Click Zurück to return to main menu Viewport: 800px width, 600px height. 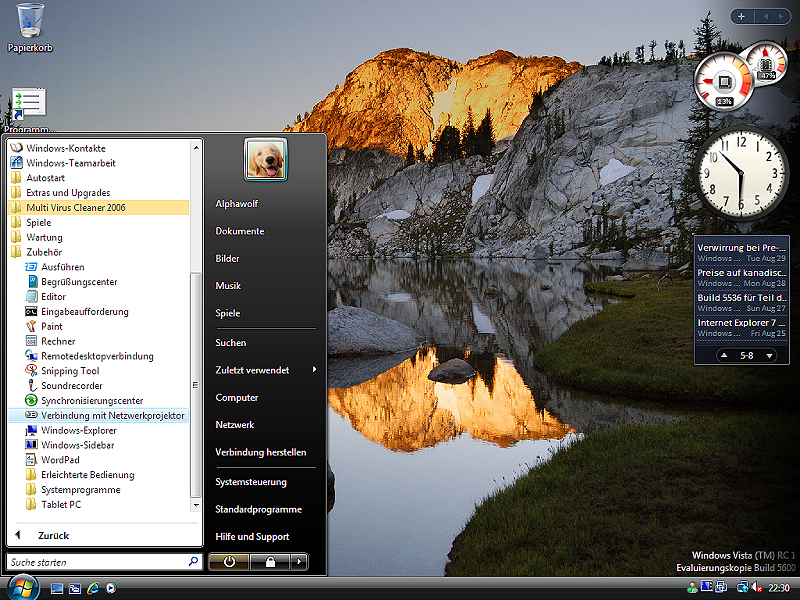pos(52,535)
